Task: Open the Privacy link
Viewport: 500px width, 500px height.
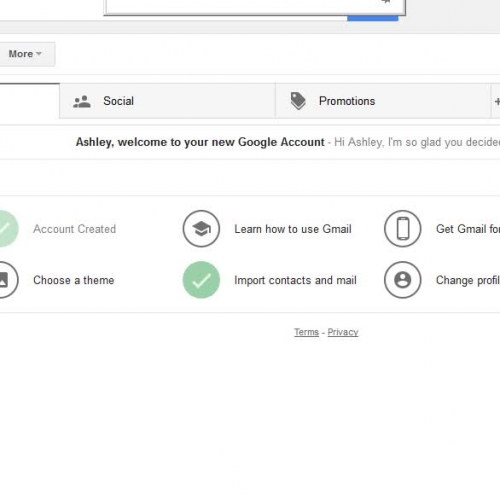Action: [x=343, y=332]
